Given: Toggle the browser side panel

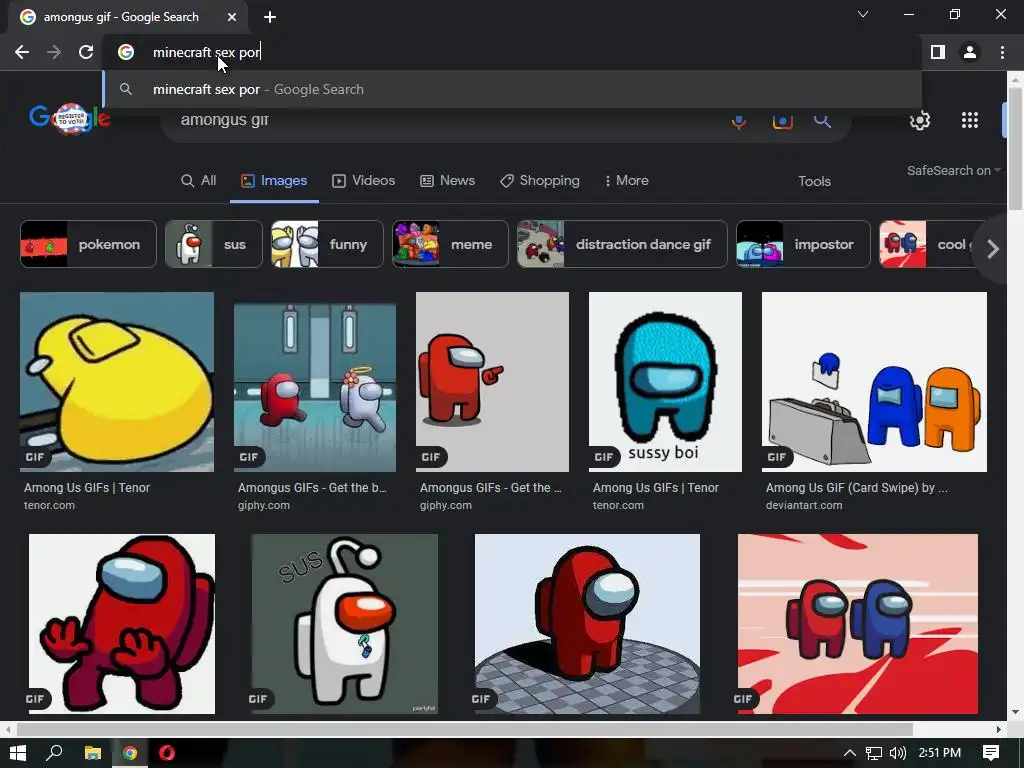Looking at the screenshot, I should 938,52.
